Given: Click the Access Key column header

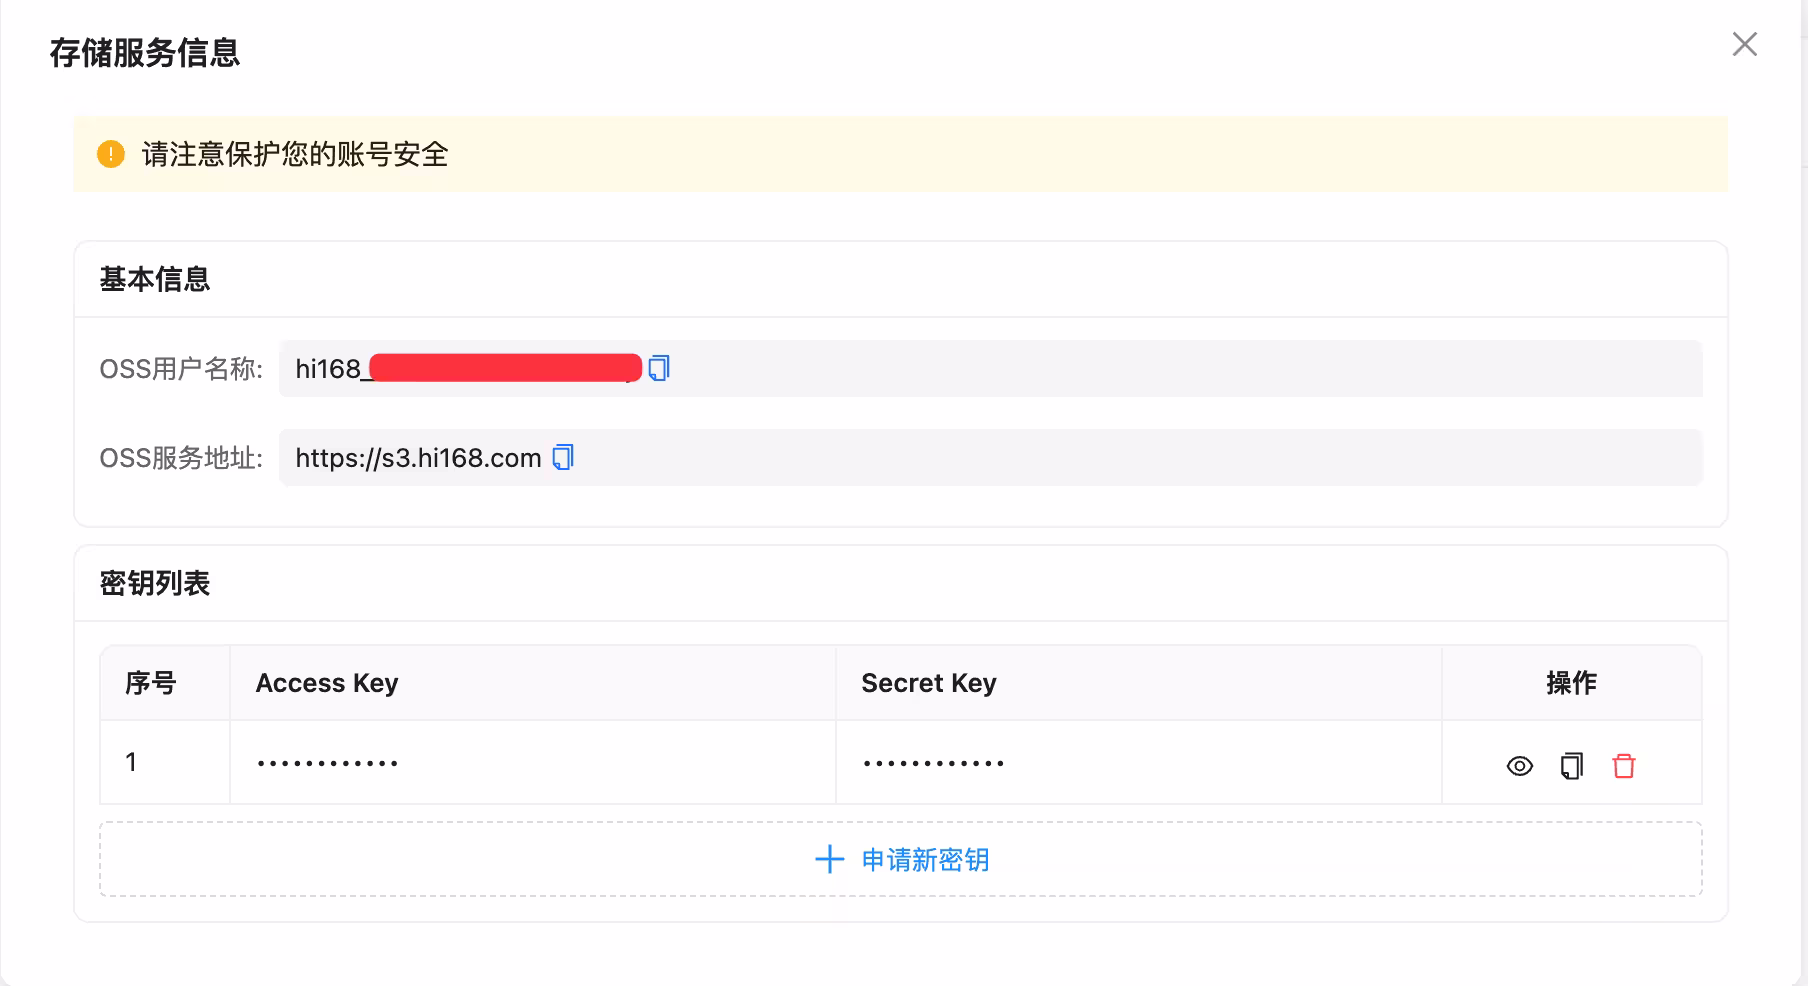Looking at the screenshot, I should coord(327,683).
